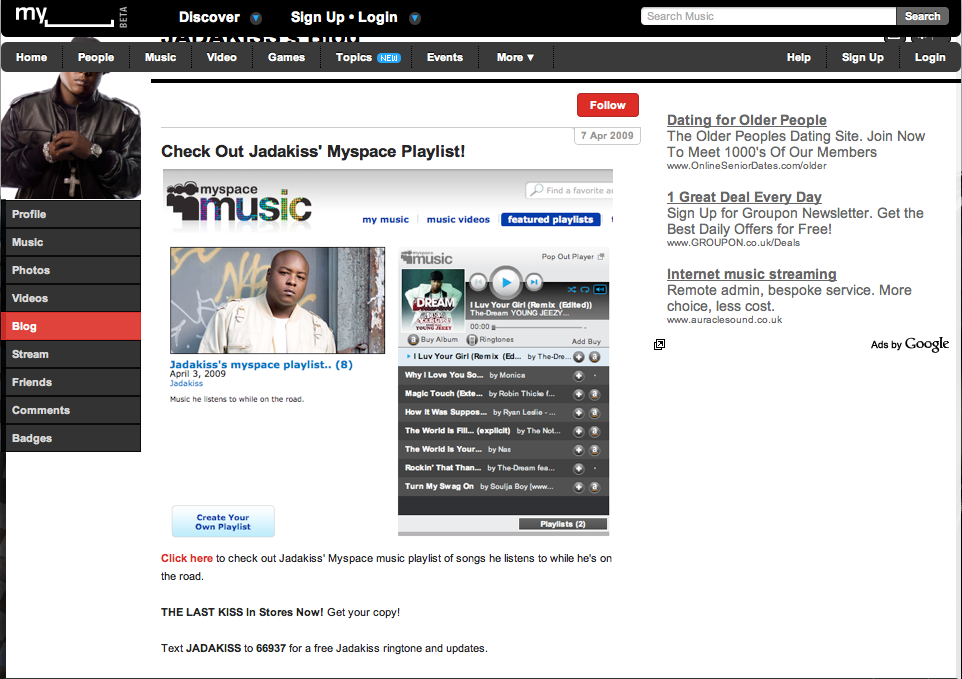Select the Friends sidebar tab
This screenshot has width=962, height=679.
point(73,383)
